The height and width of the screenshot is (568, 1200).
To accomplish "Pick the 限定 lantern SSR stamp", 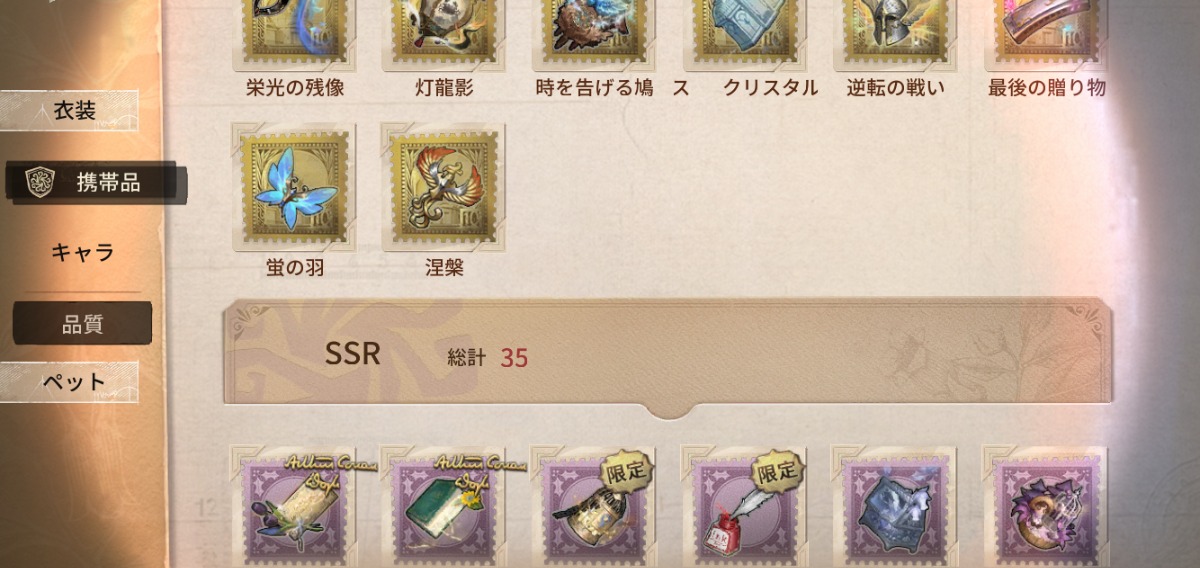I will 593,507.
